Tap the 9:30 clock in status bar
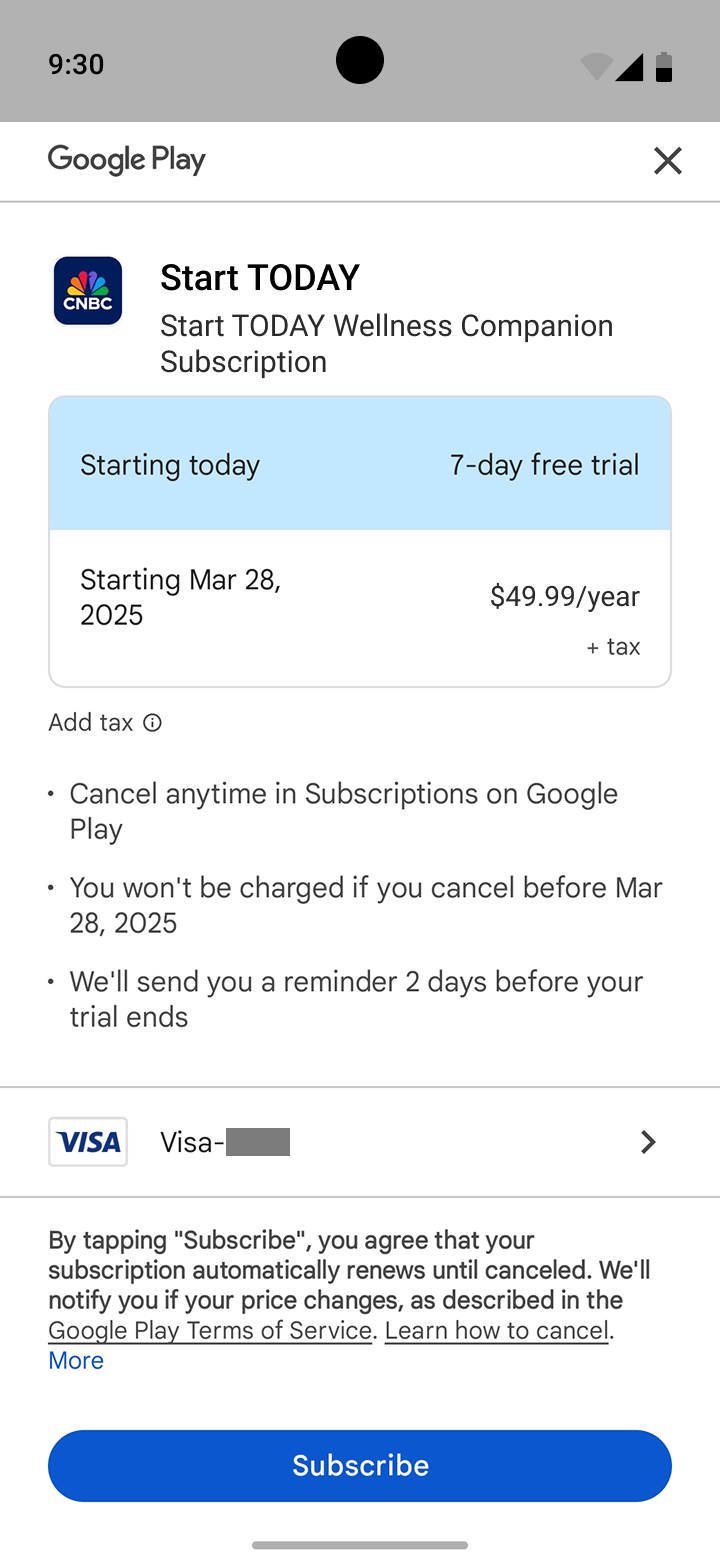Screen dimensions: 720x1560 coord(76,64)
